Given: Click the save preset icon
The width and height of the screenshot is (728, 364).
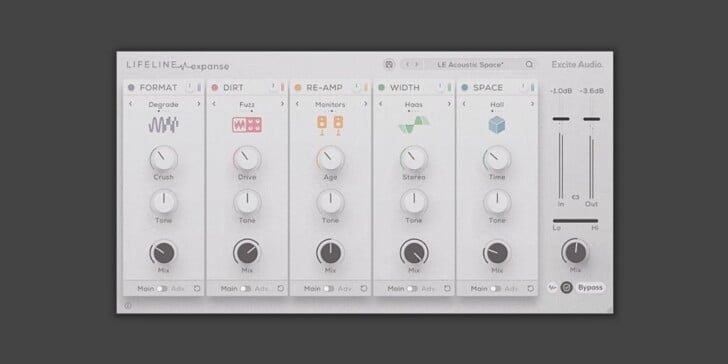Looking at the screenshot, I should (389, 65).
